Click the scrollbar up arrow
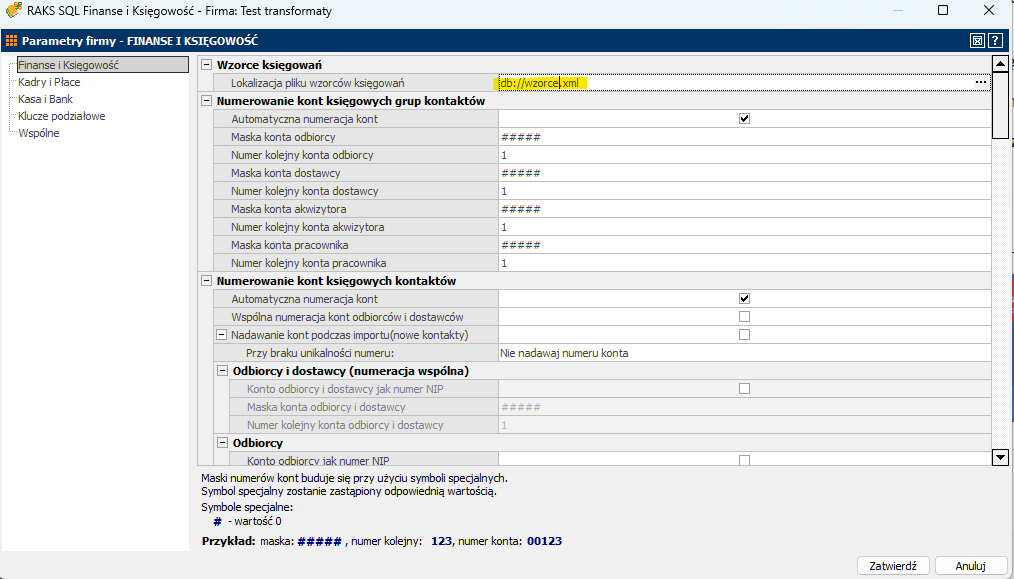 coord(1000,63)
